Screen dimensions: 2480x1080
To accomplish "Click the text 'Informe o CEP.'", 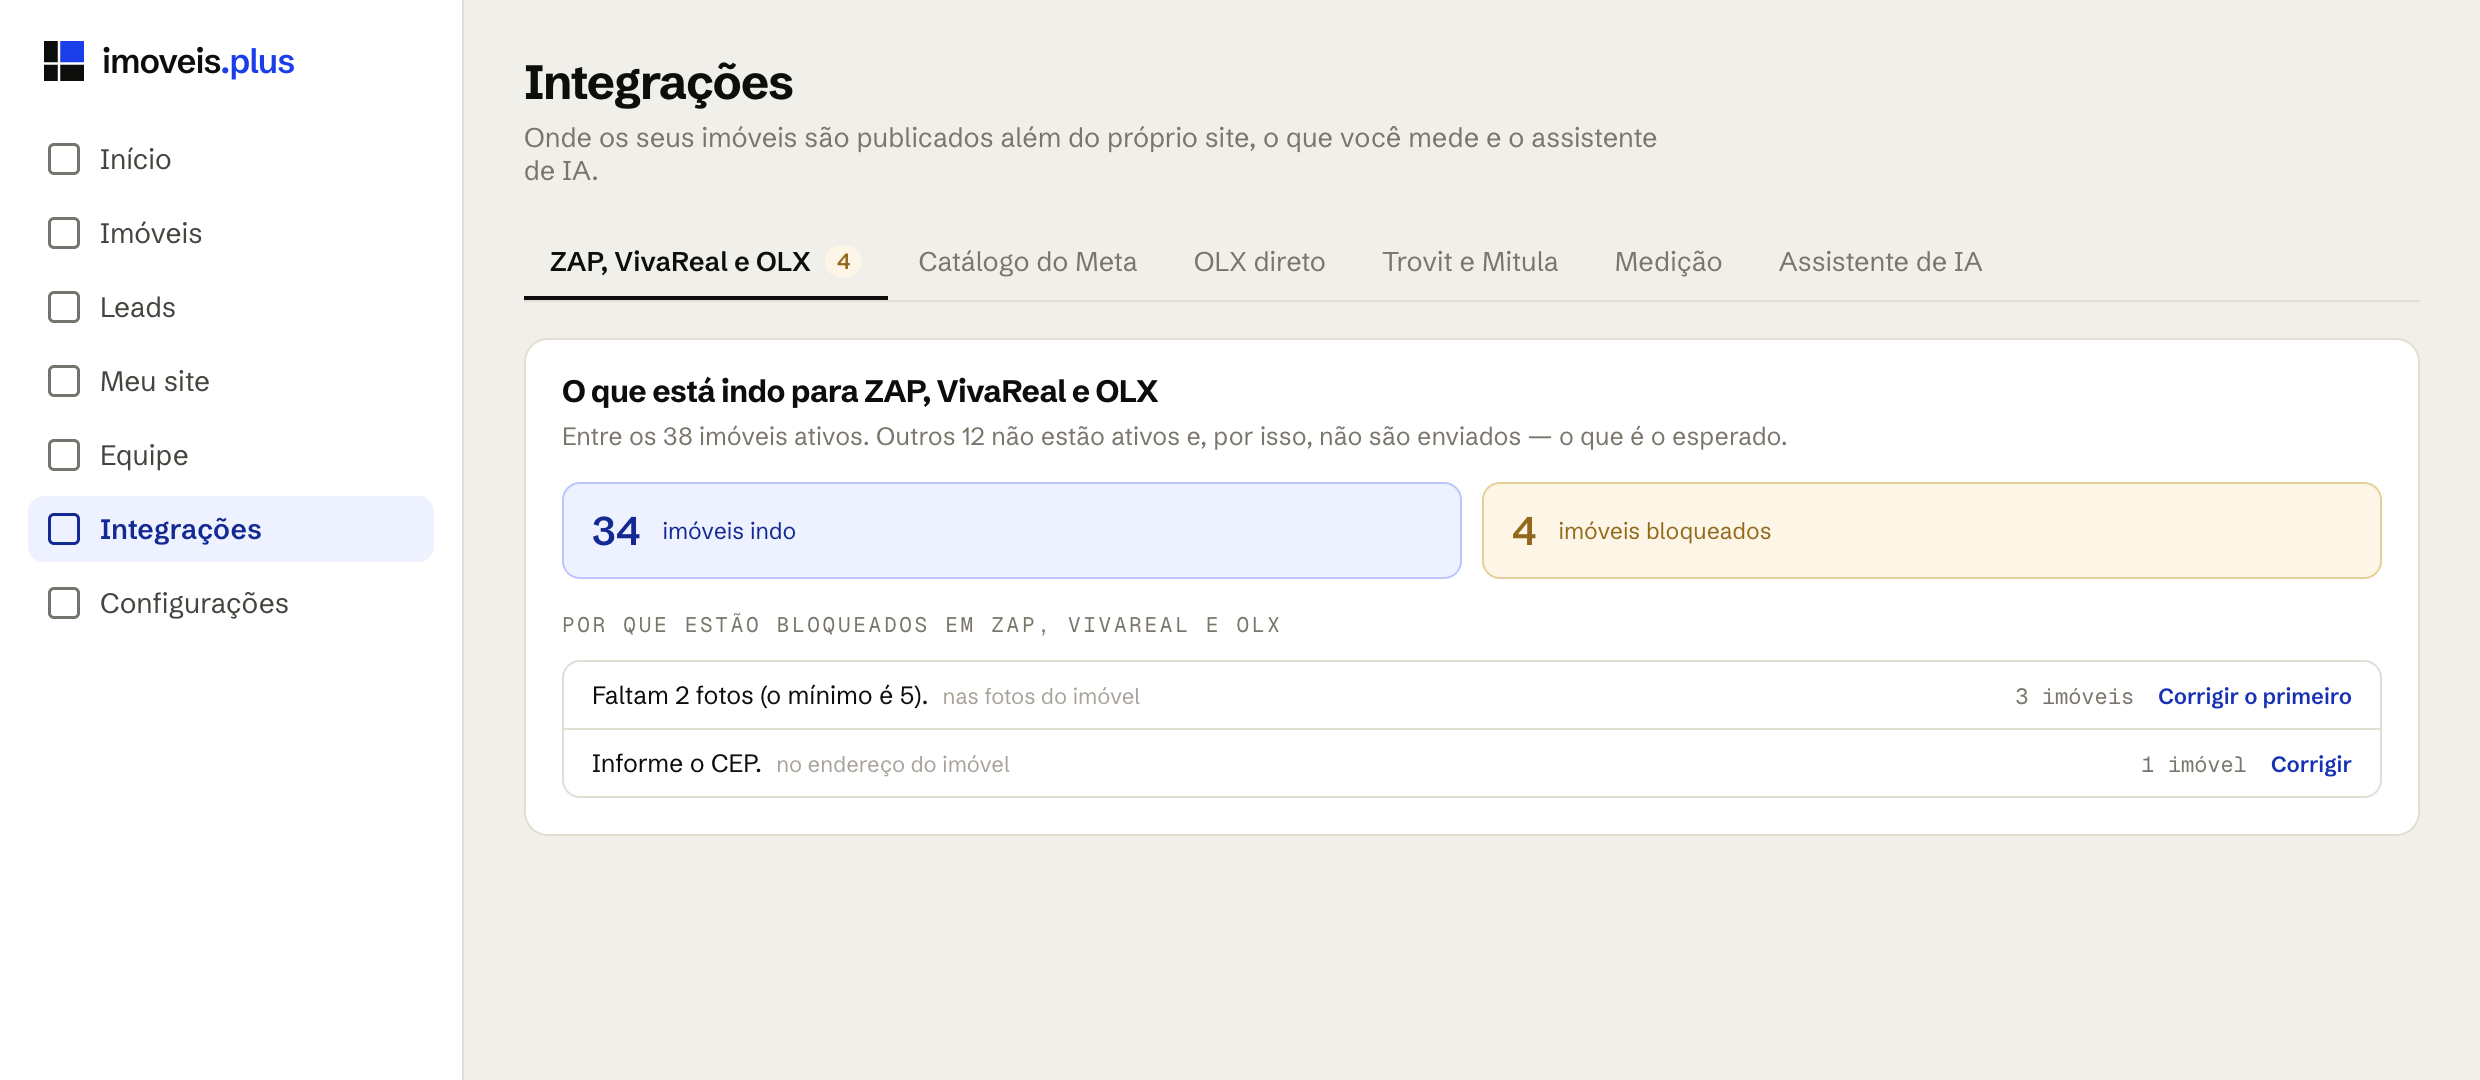I will (x=676, y=764).
